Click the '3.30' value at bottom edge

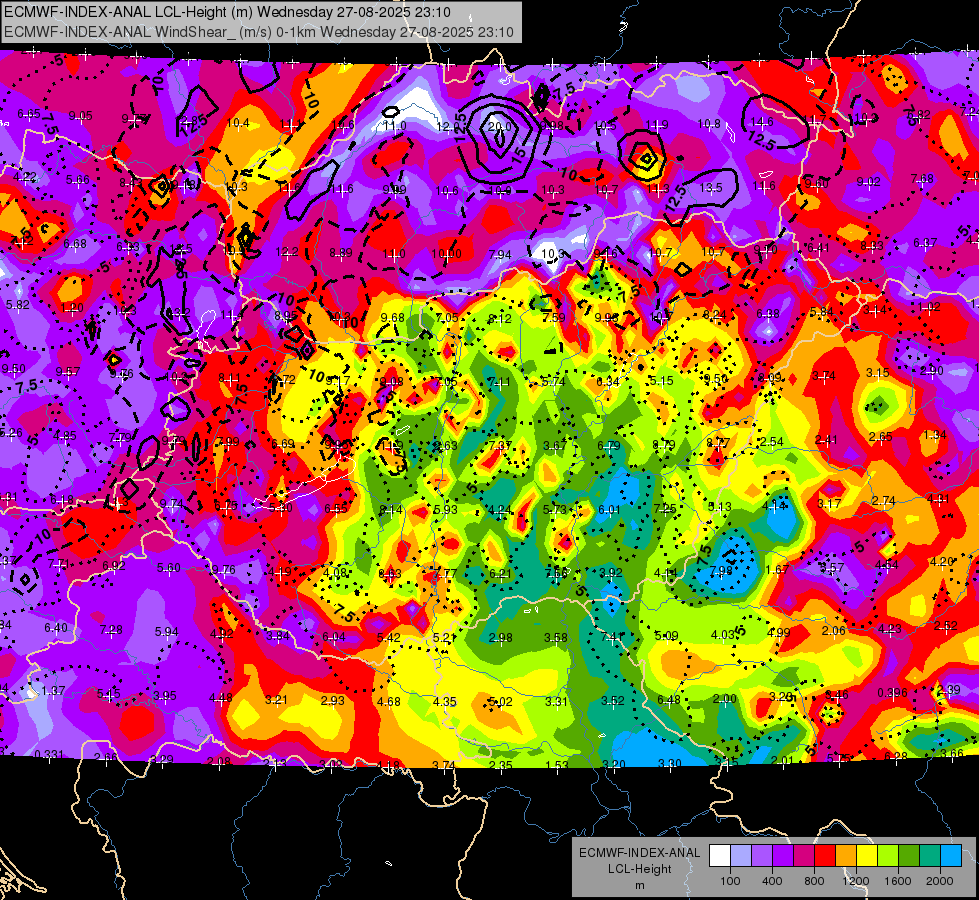(x=670, y=763)
